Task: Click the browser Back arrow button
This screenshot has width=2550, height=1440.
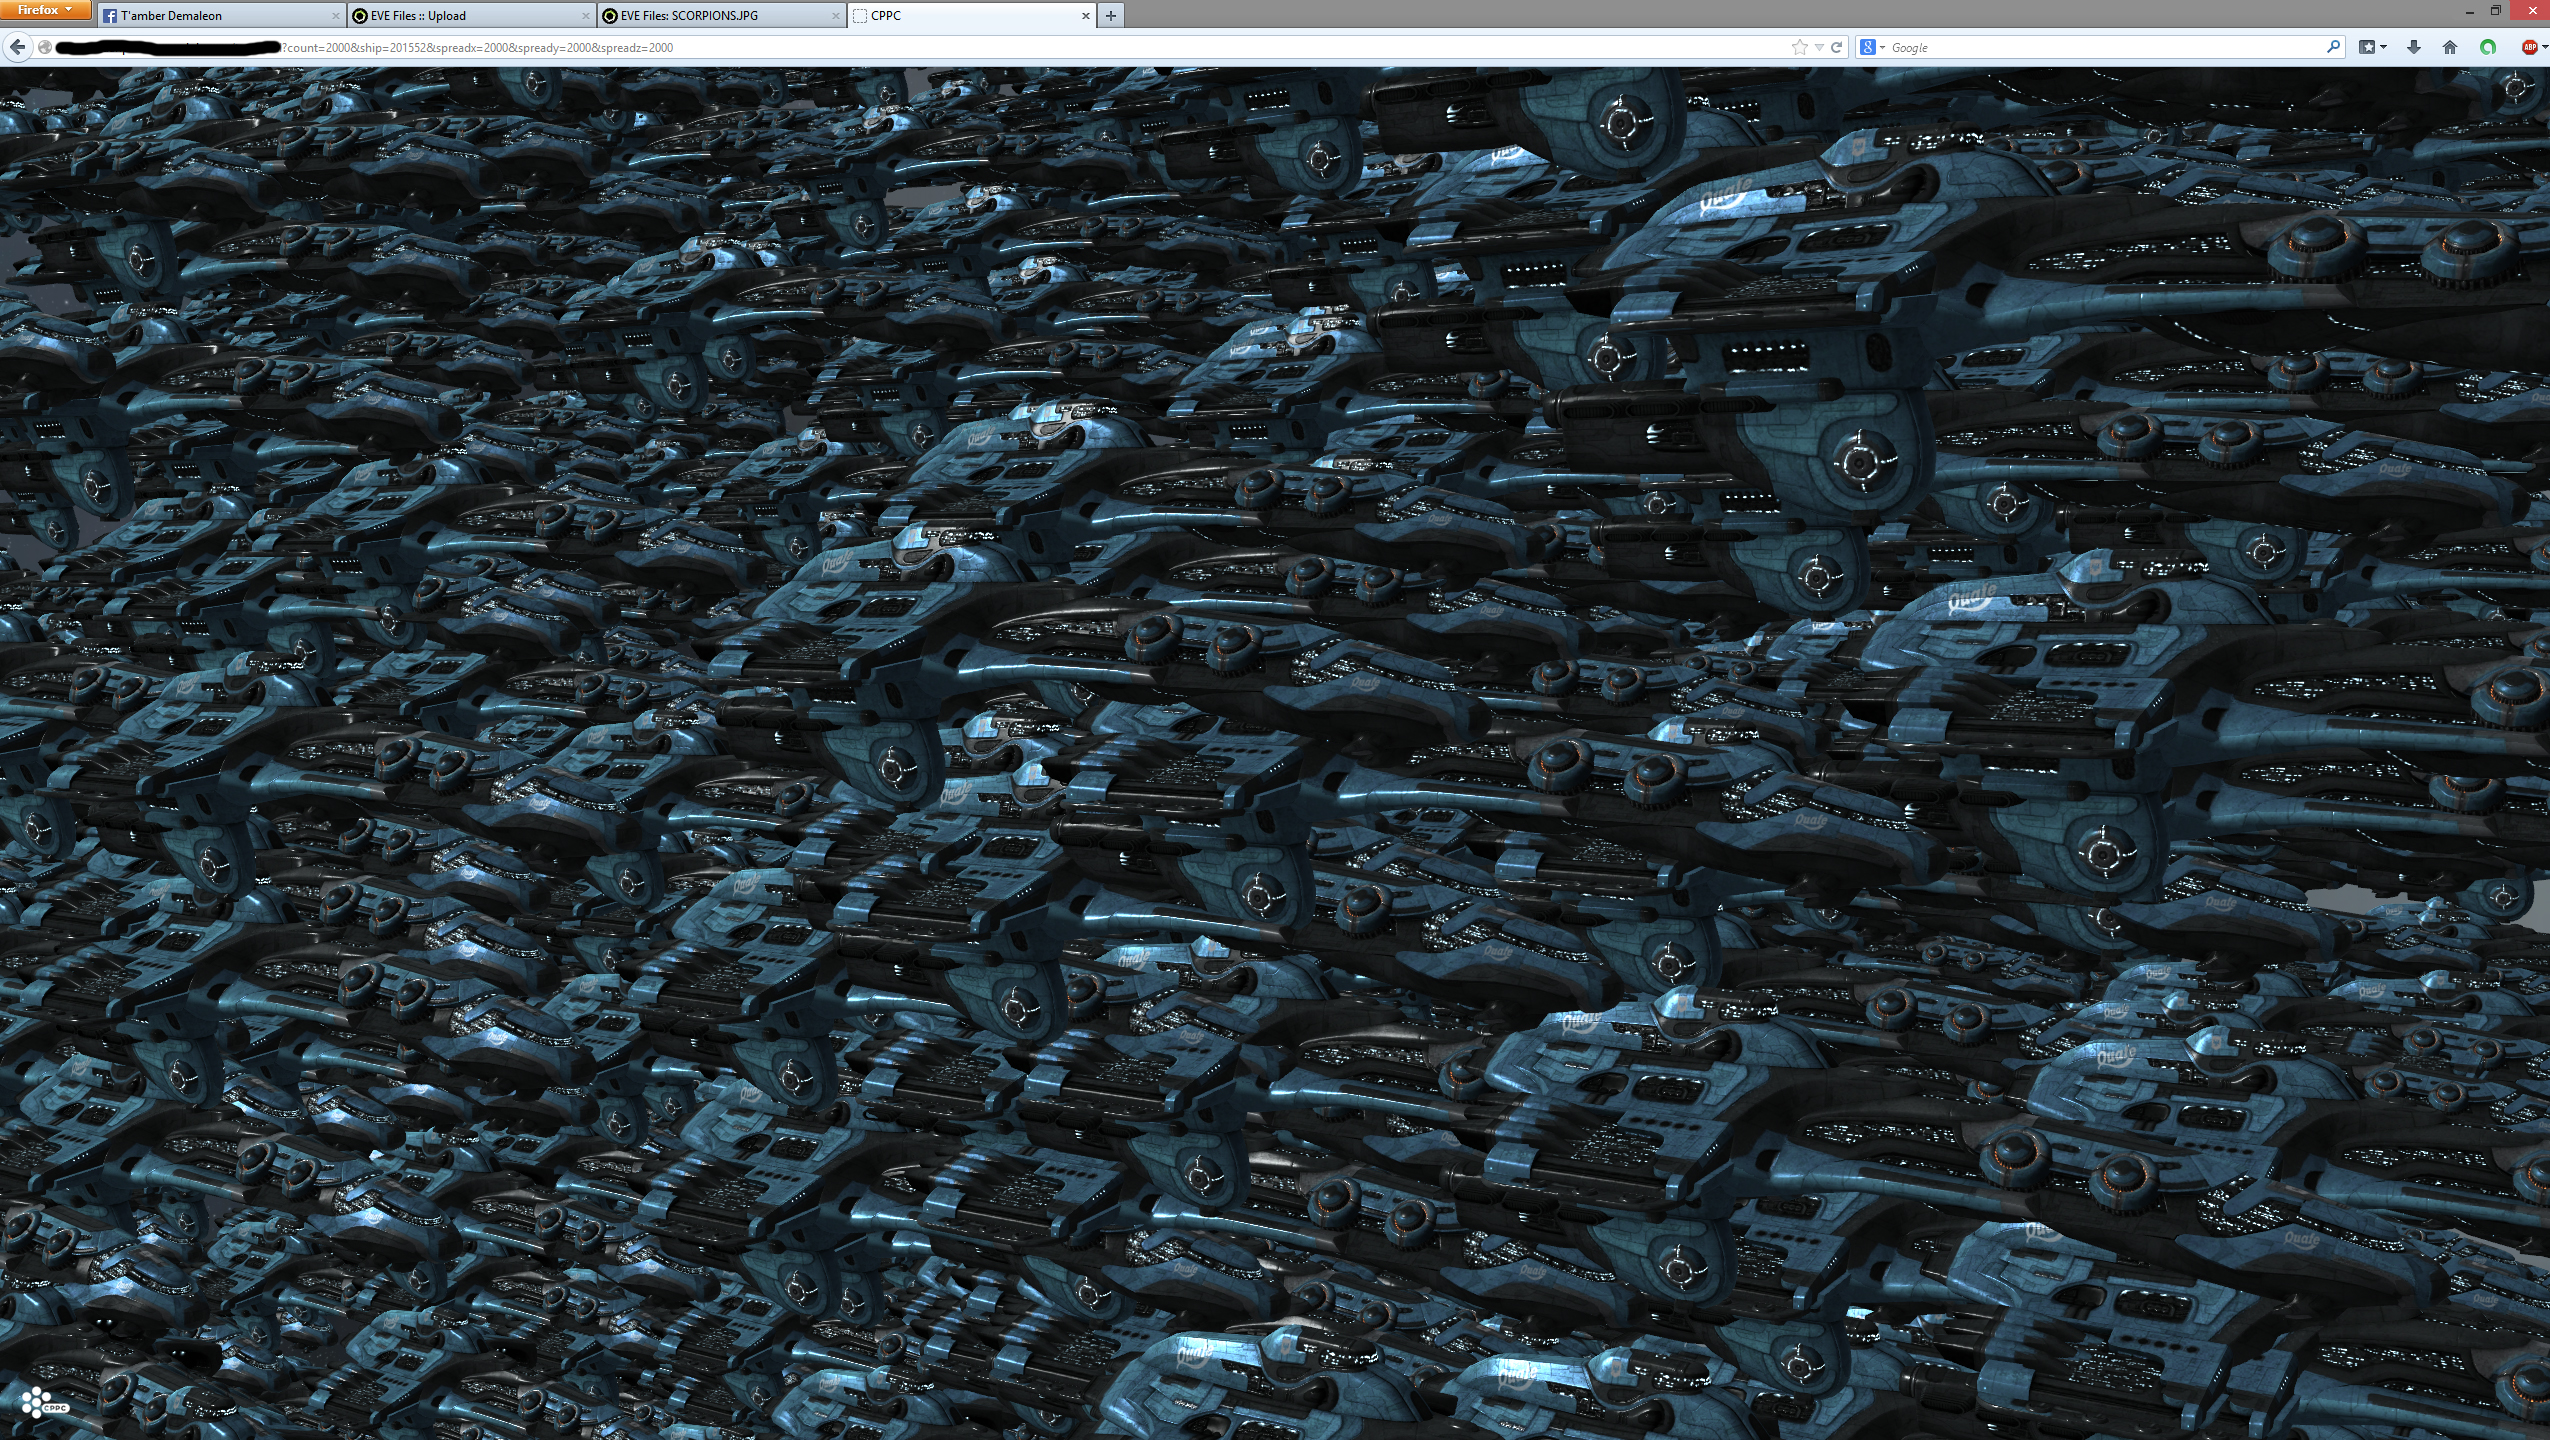Action: click(17, 47)
